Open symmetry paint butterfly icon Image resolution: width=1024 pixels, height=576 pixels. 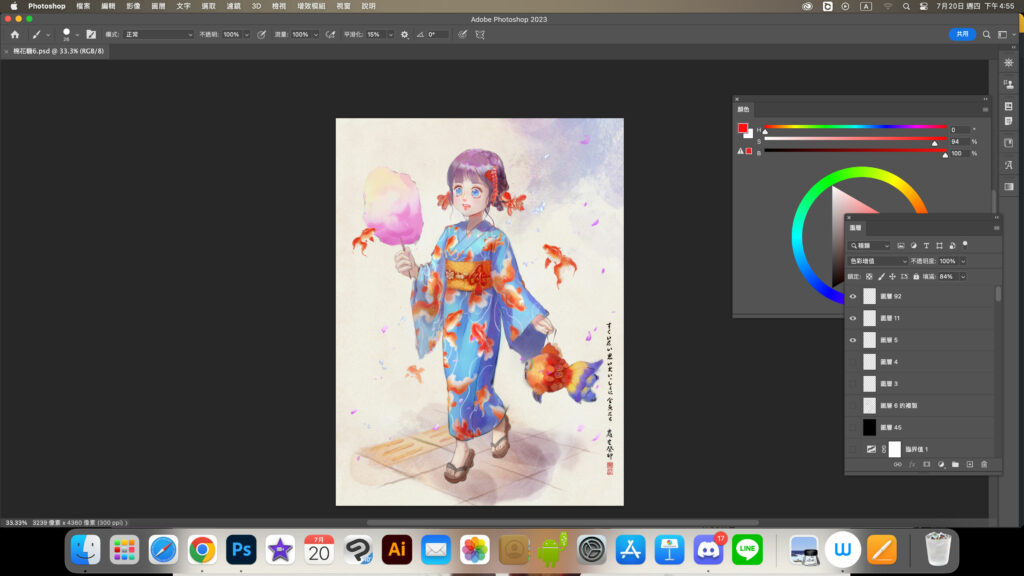pyautogui.click(x=480, y=35)
